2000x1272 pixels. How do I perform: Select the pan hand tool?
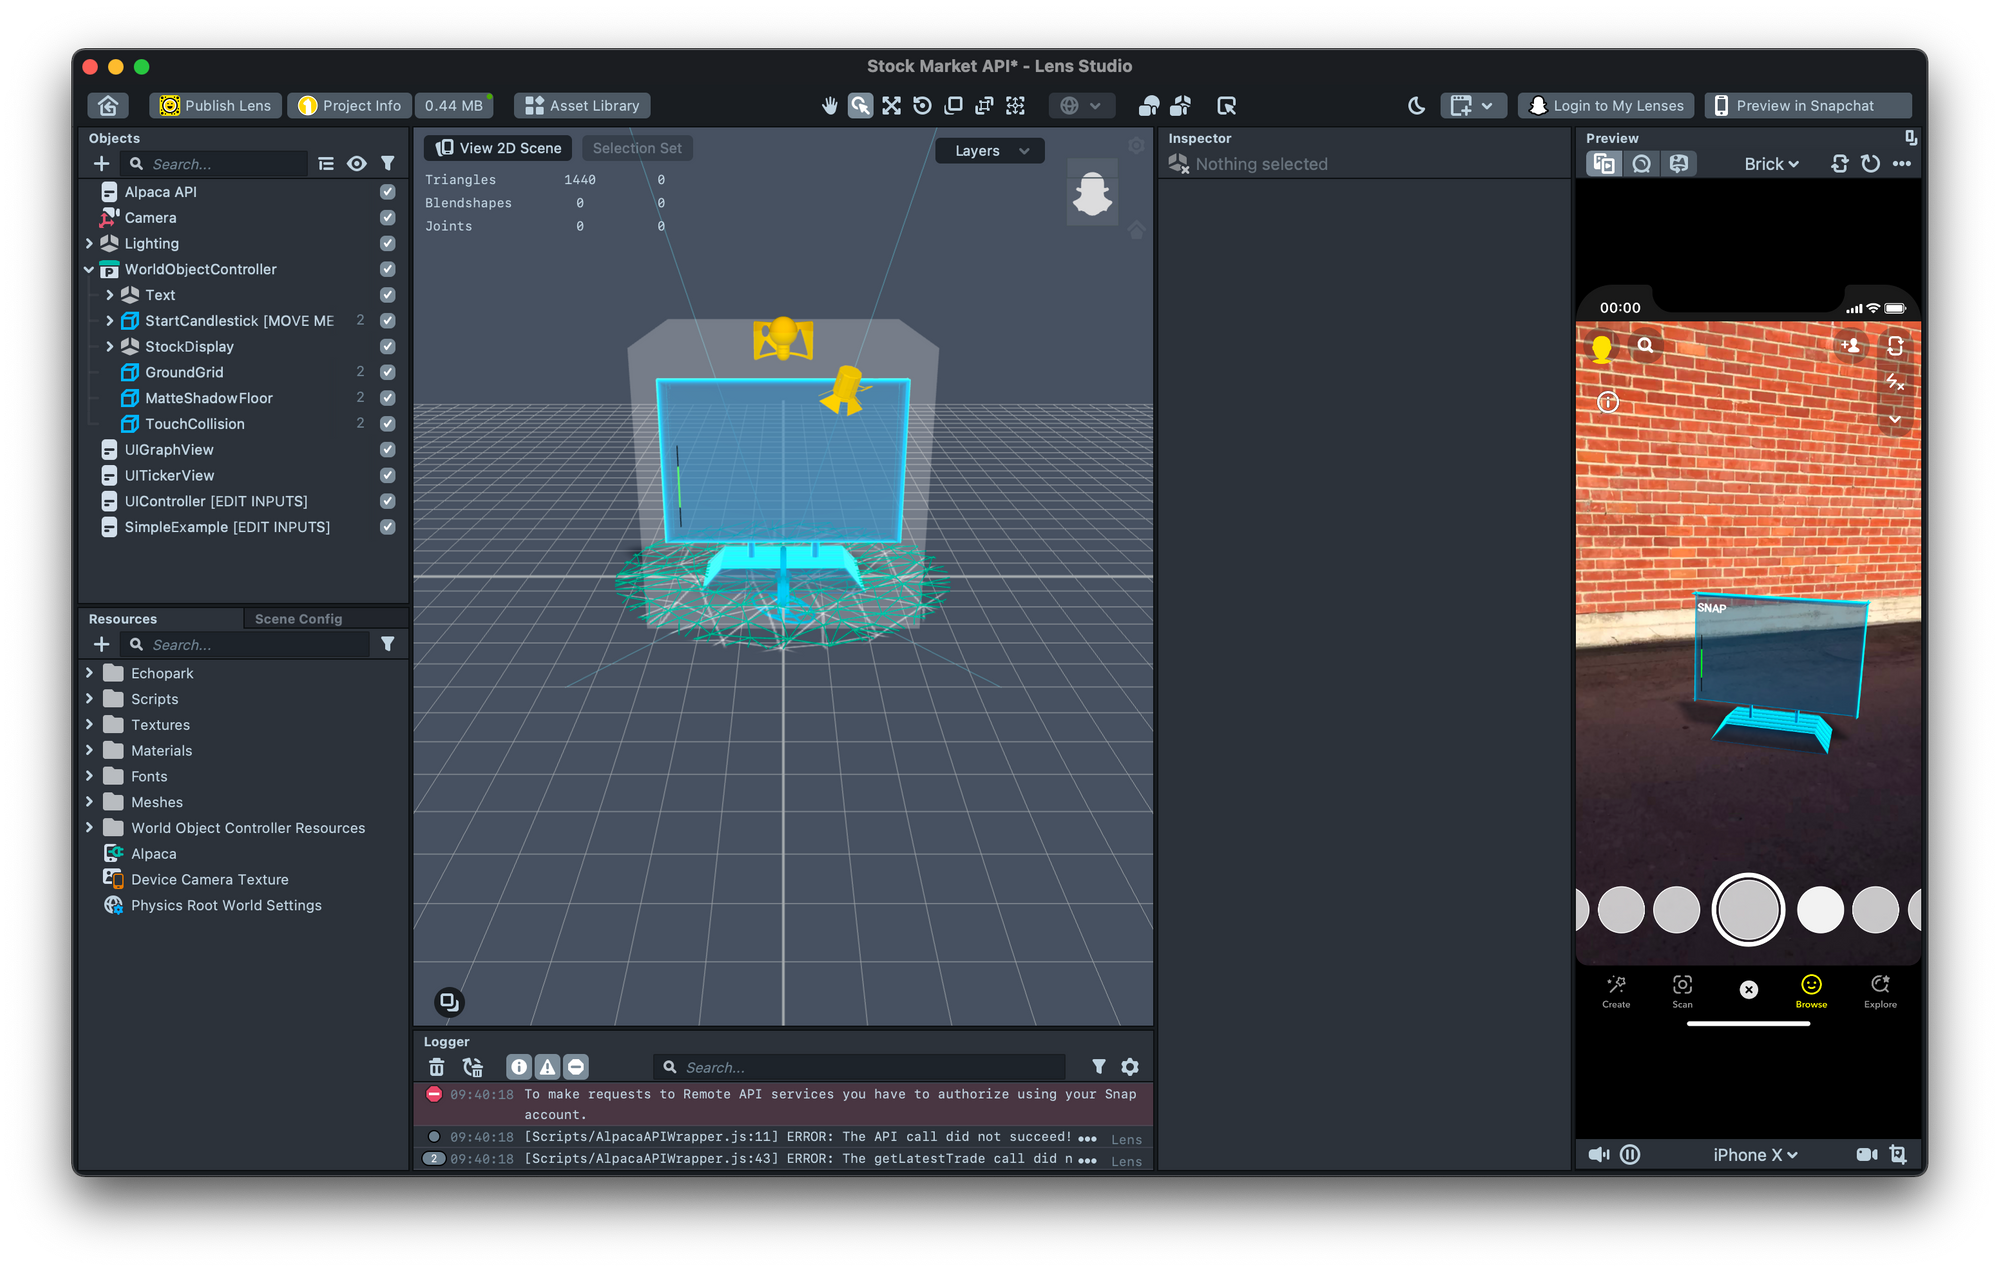pyautogui.click(x=829, y=105)
